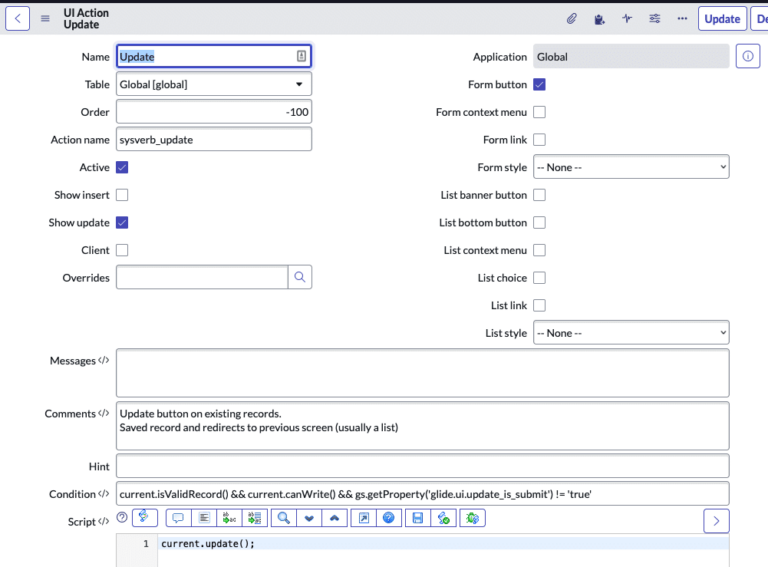Open attachments via paperclip icon

tap(572, 19)
